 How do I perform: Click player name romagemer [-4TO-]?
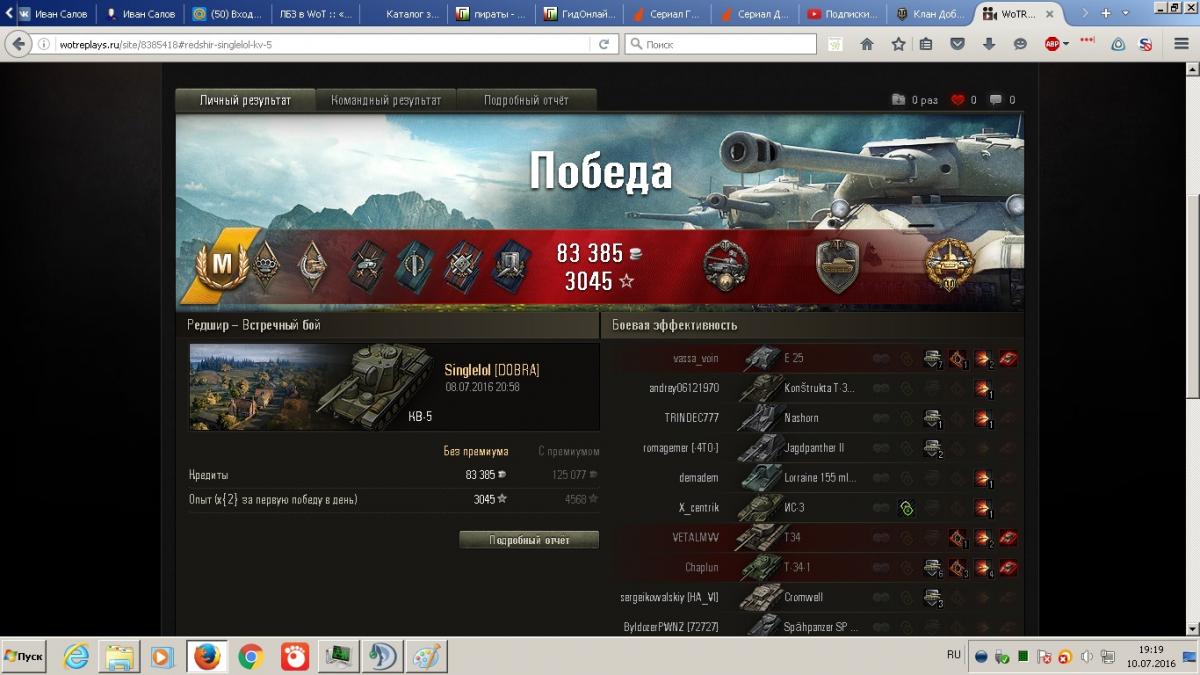click(x=681, y=448)
